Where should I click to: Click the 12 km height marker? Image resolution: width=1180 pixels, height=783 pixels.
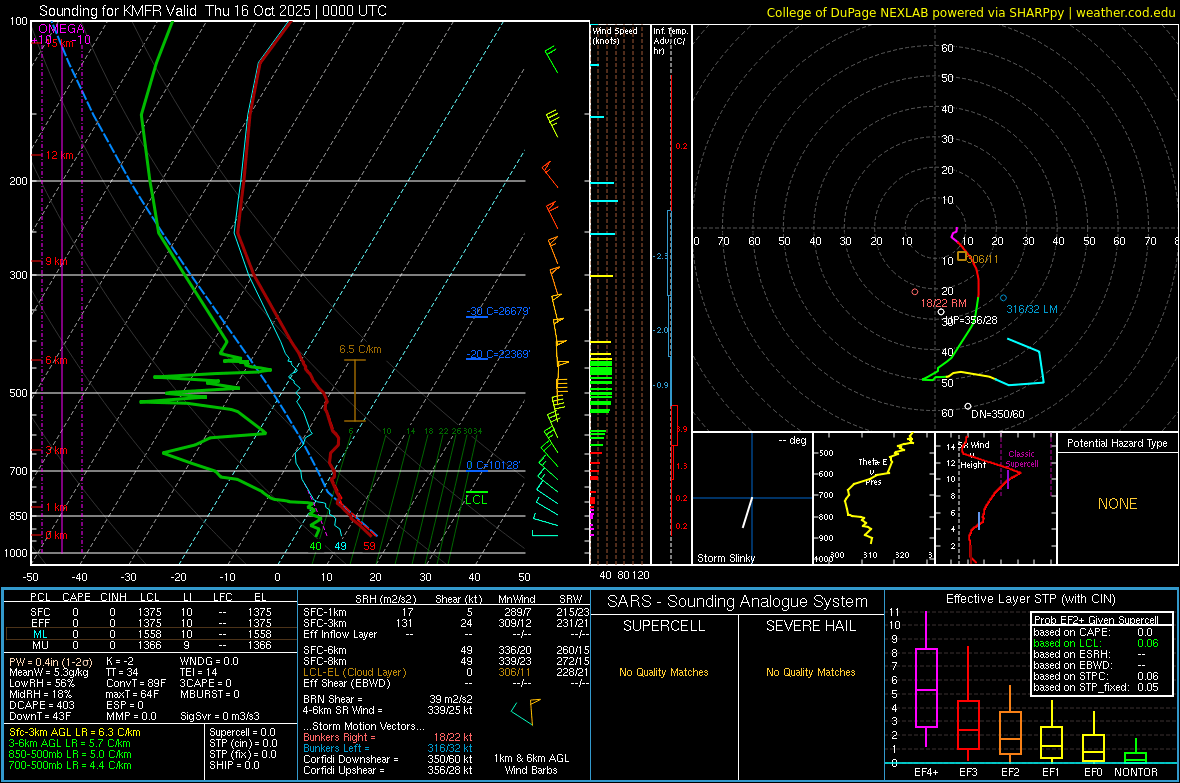coord(59,155)
